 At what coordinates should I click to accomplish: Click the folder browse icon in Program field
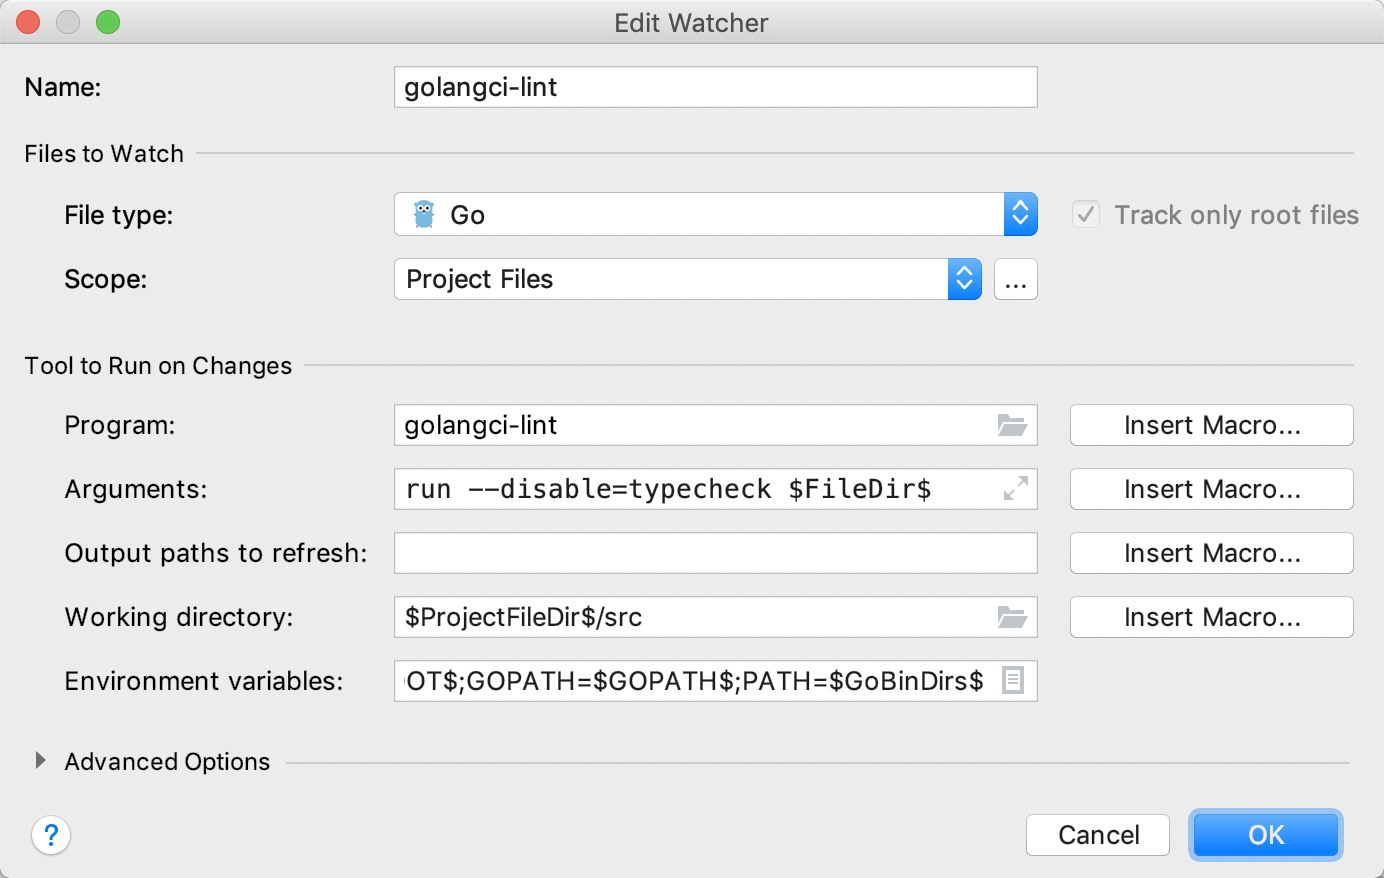[1012, 425]
